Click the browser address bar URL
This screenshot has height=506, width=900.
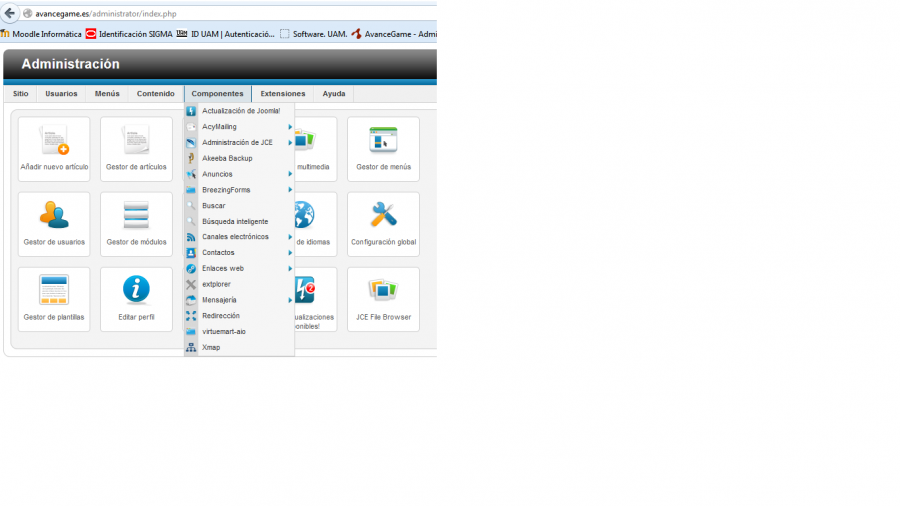106,14
